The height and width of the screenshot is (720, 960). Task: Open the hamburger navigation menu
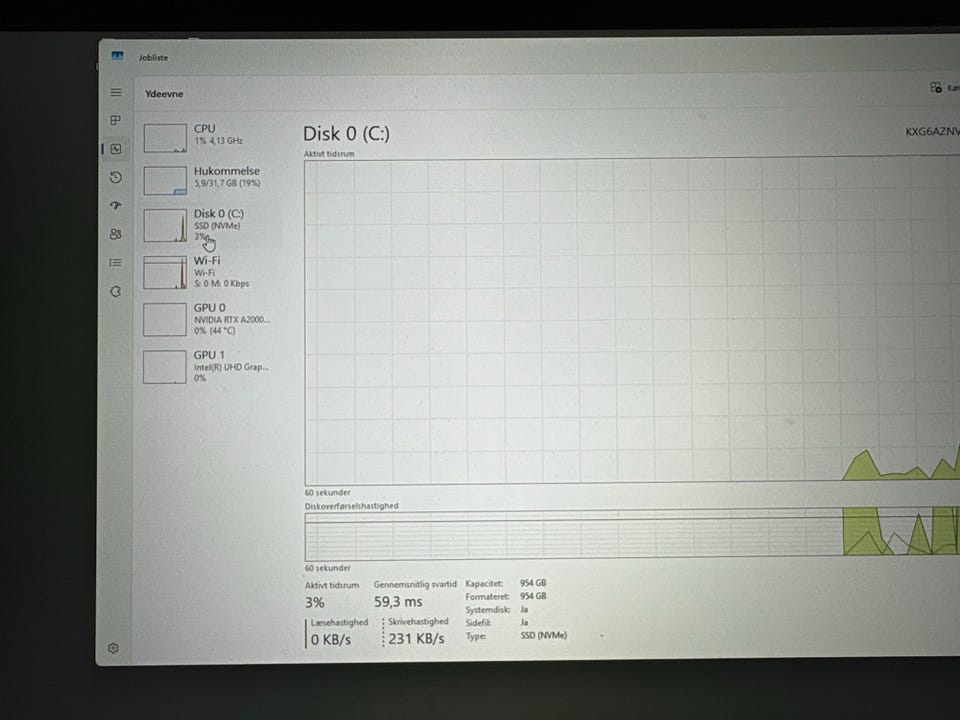pyautogui.click(x=116, y=92)
